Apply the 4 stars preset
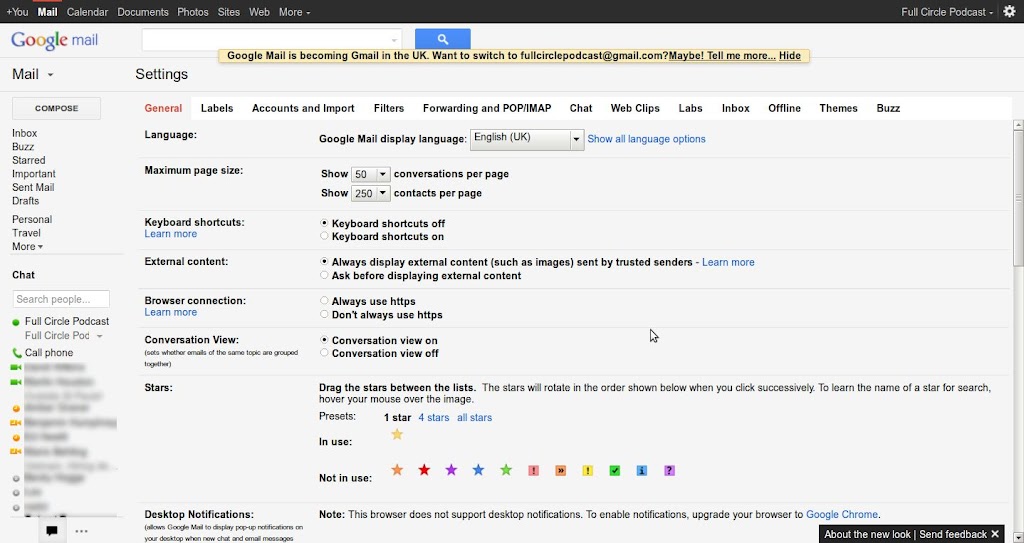The image size is (1024, 543). (434, 418)
